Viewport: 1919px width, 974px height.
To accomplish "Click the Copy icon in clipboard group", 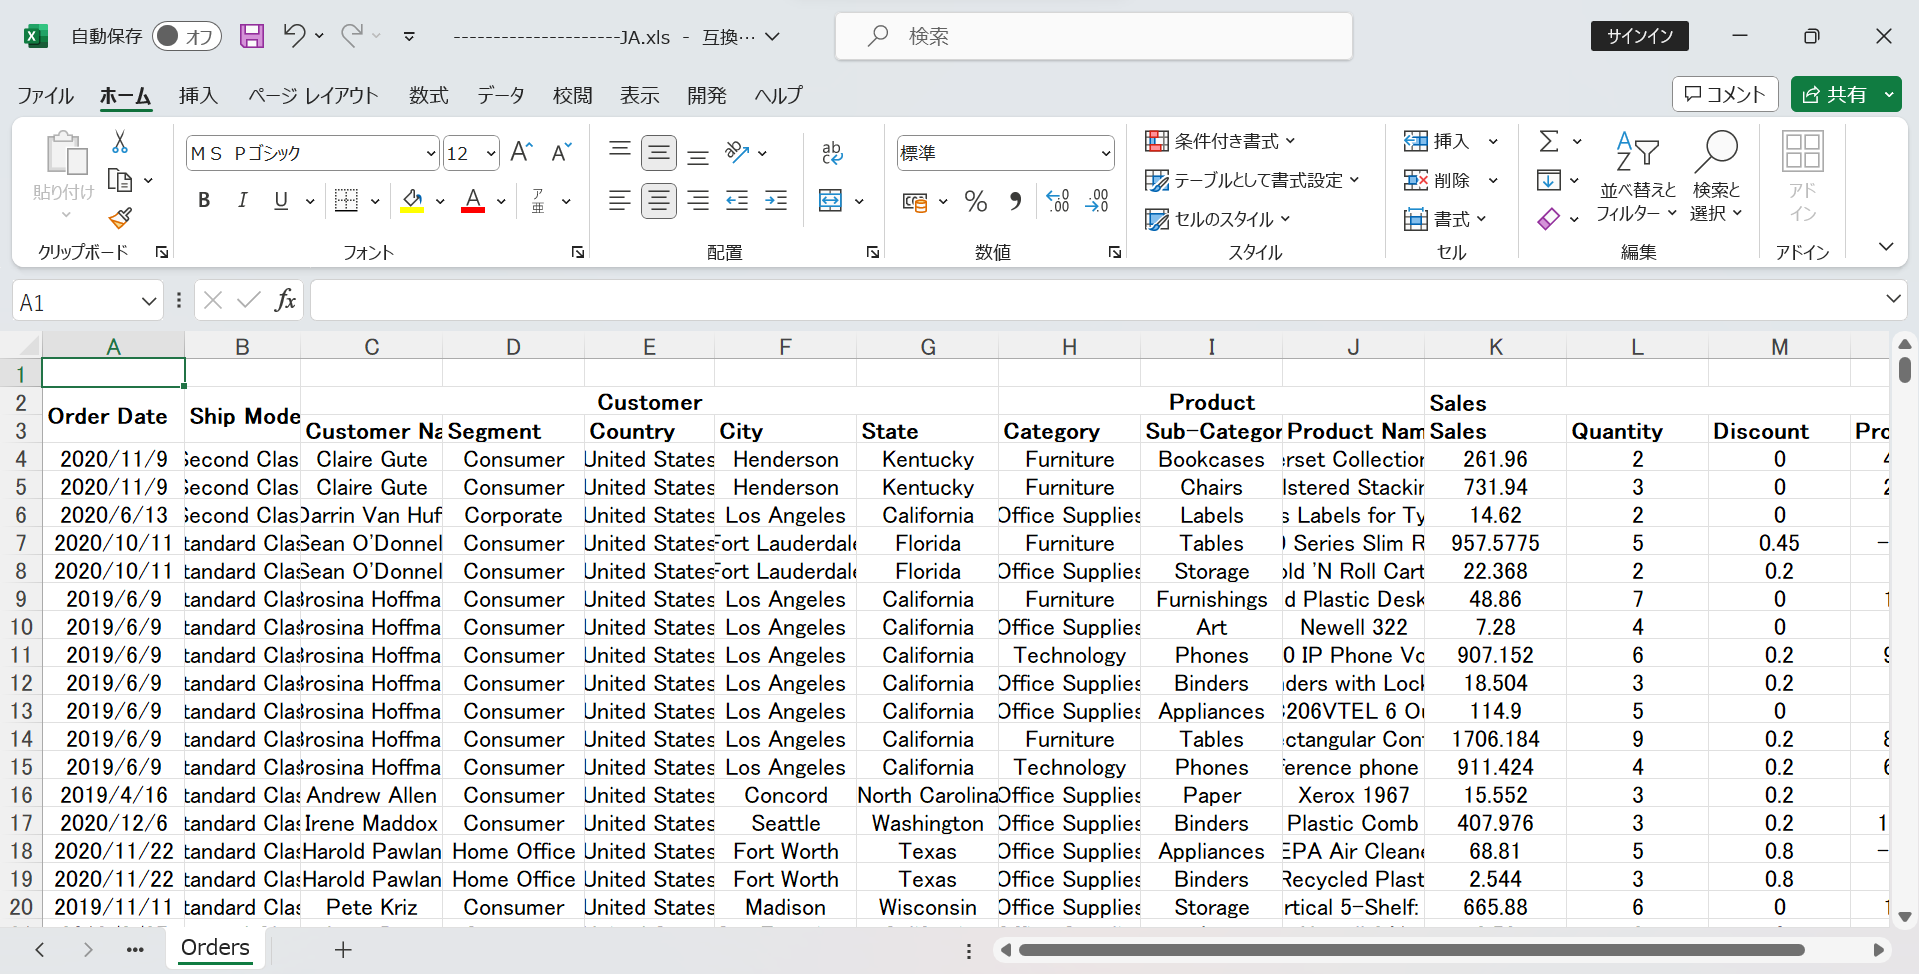I will point(120,180).
